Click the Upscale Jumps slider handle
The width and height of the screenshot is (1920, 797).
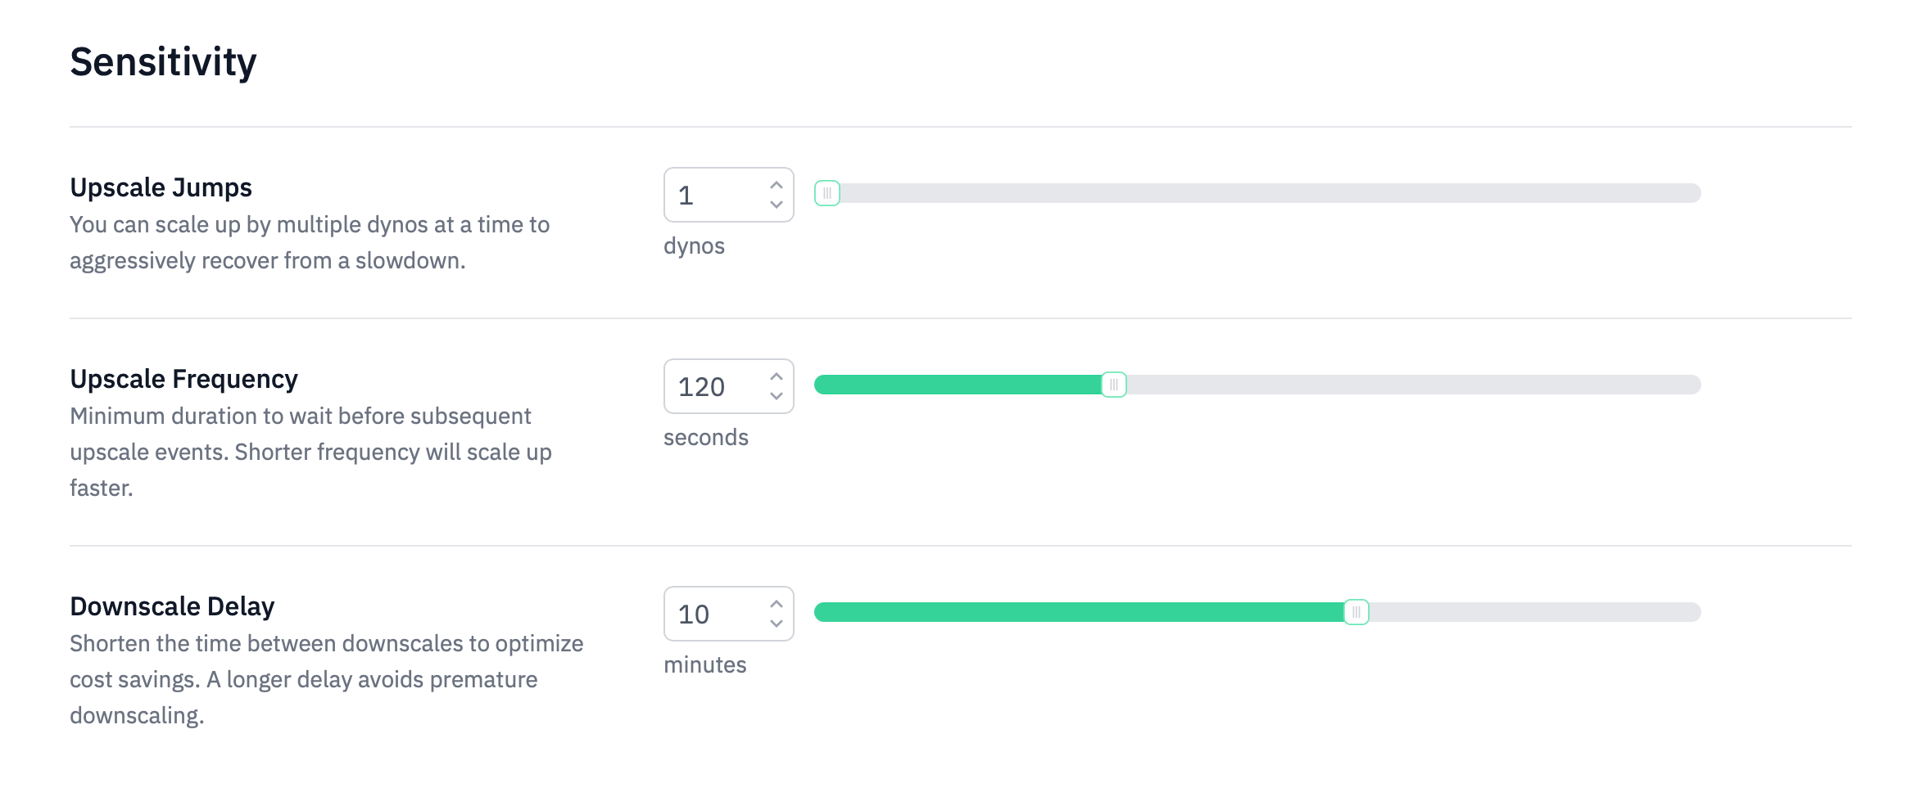click(x=827, y=193)
